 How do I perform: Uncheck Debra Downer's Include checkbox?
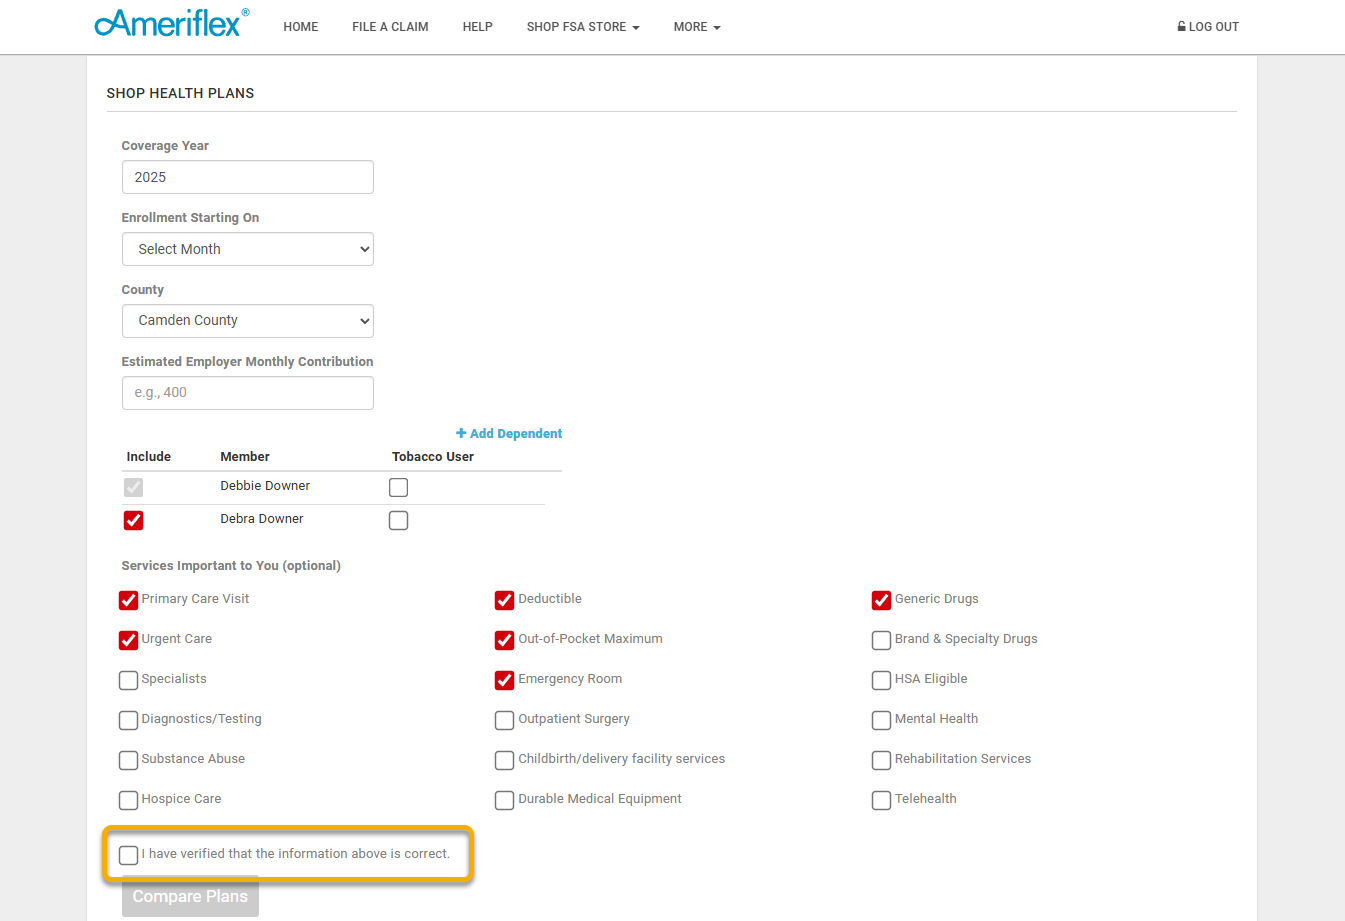coord(134,520)
